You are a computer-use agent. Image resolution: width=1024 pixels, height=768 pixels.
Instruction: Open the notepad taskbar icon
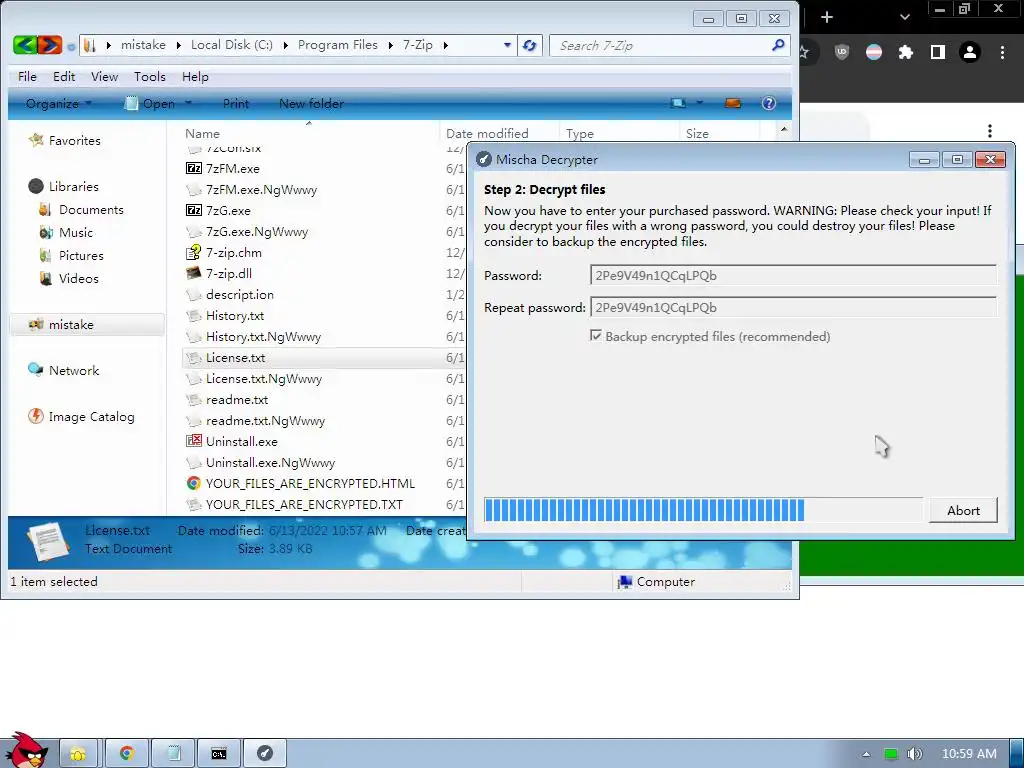pos(174,754)
